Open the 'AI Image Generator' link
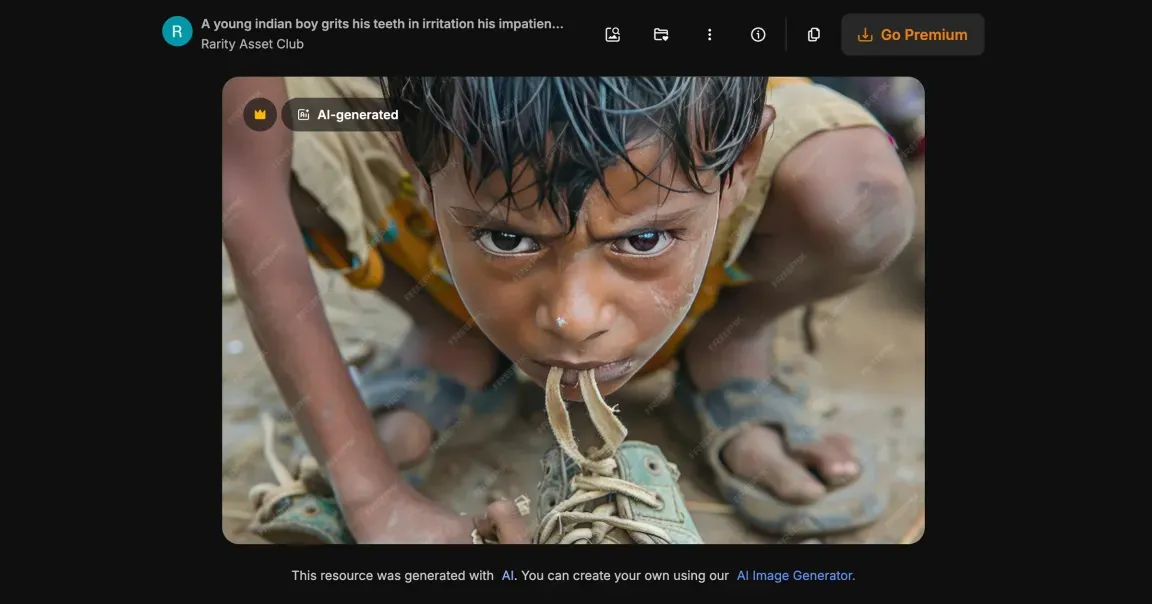1152x604 pixels. [x=795, y=576]
